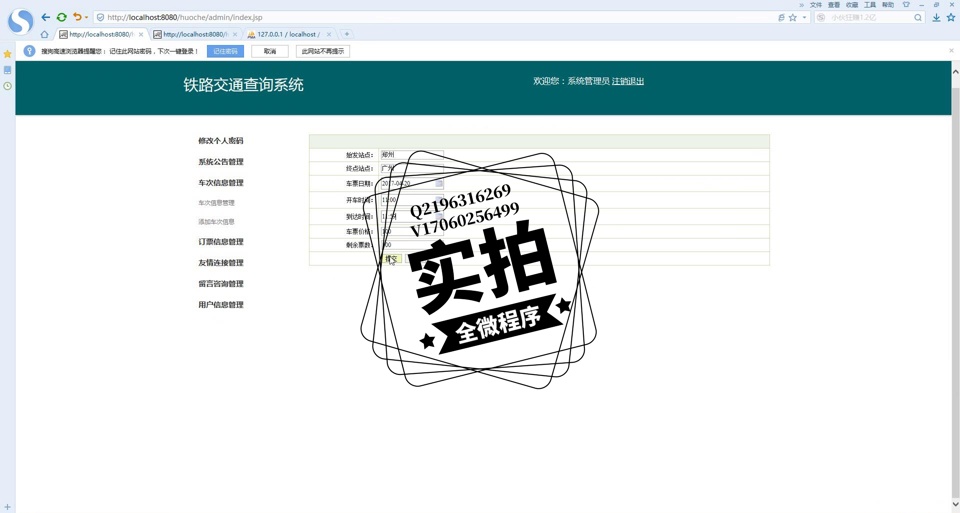
Task: Expand the 订票信息管理 sidebar section
Action: coord(220,242)
